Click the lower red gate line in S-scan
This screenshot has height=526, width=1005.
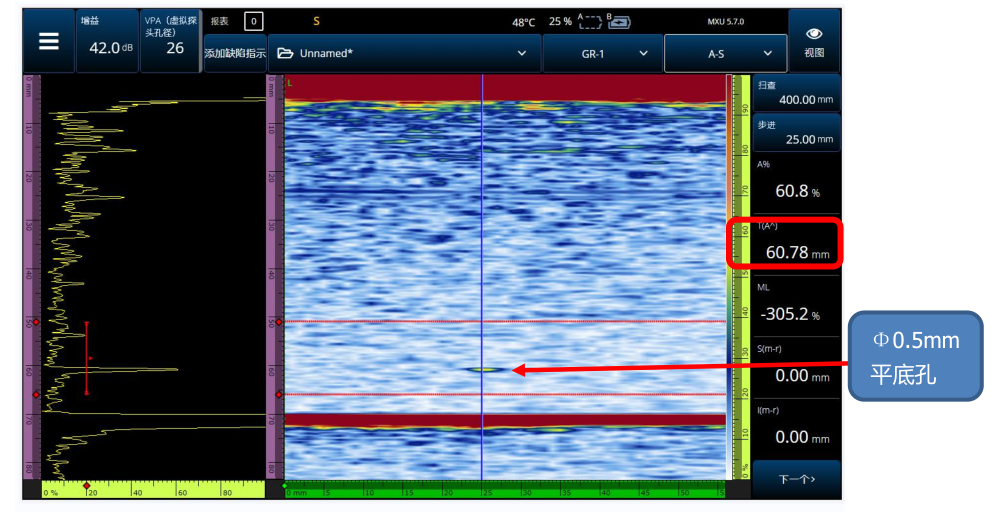[x=505, y=394]
